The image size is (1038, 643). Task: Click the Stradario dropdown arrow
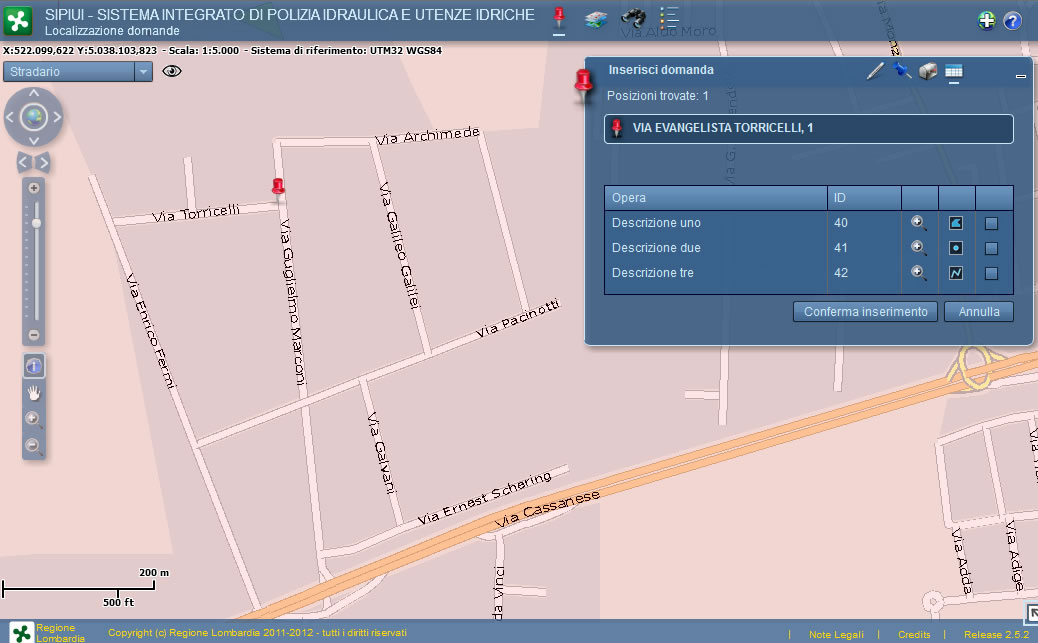(x=143, y=72)
